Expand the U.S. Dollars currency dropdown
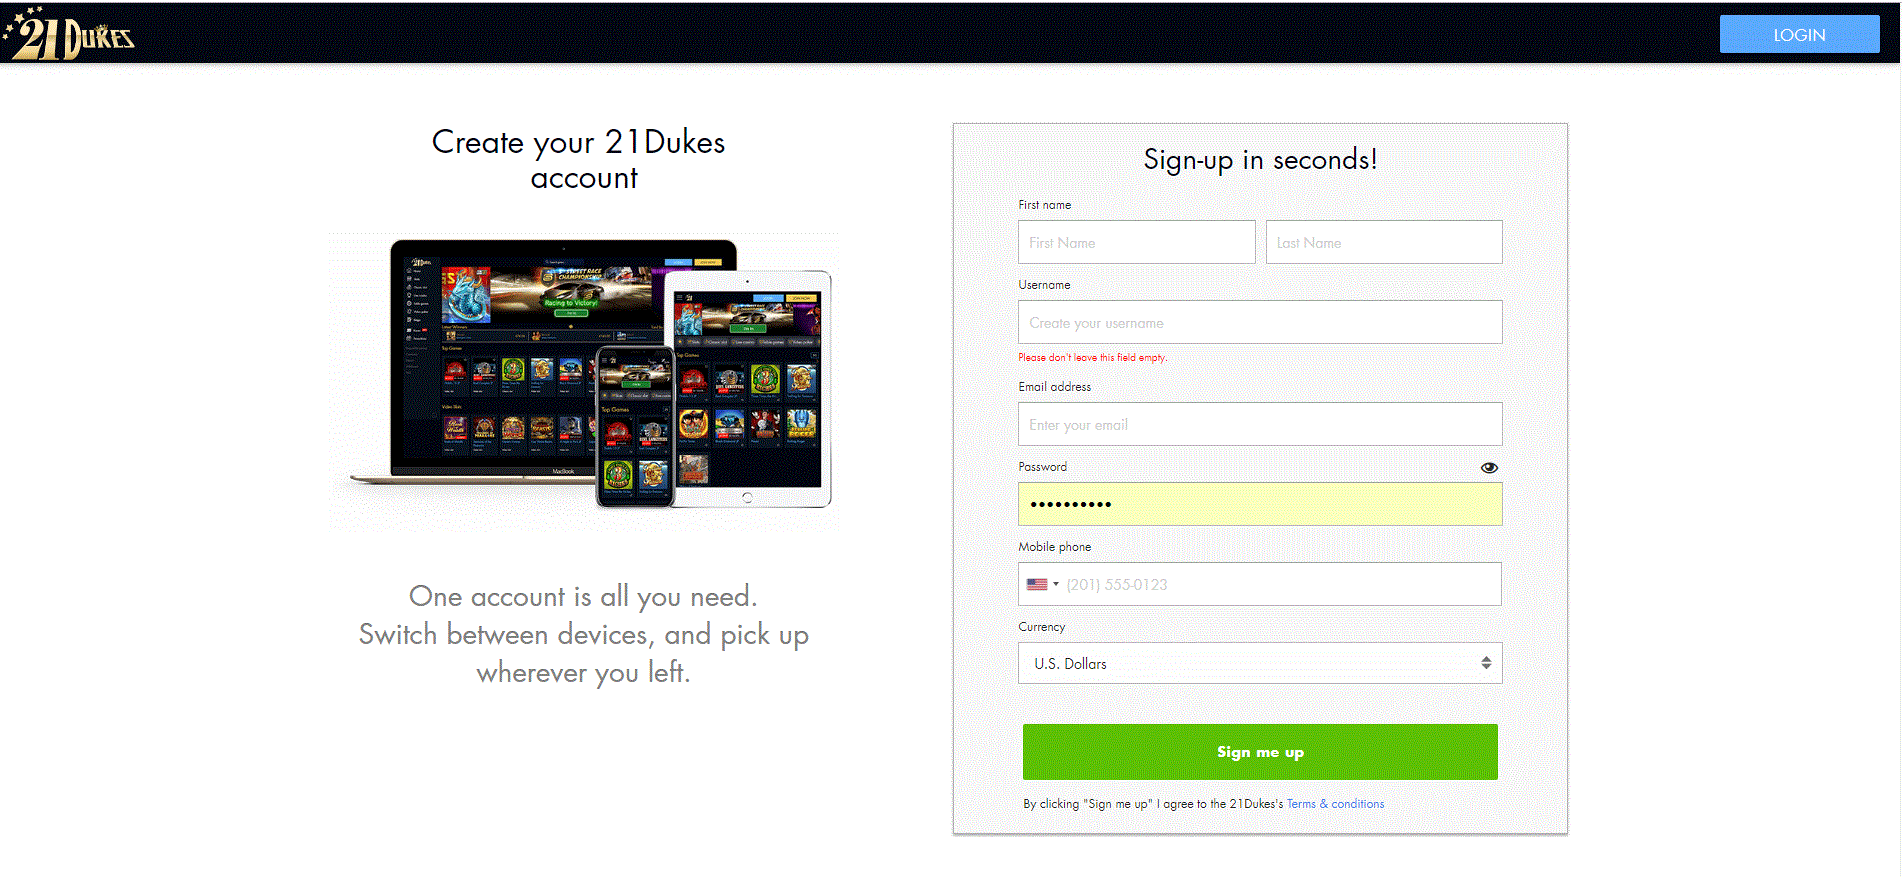The image size is (1902, 877). pos(1259,663)
